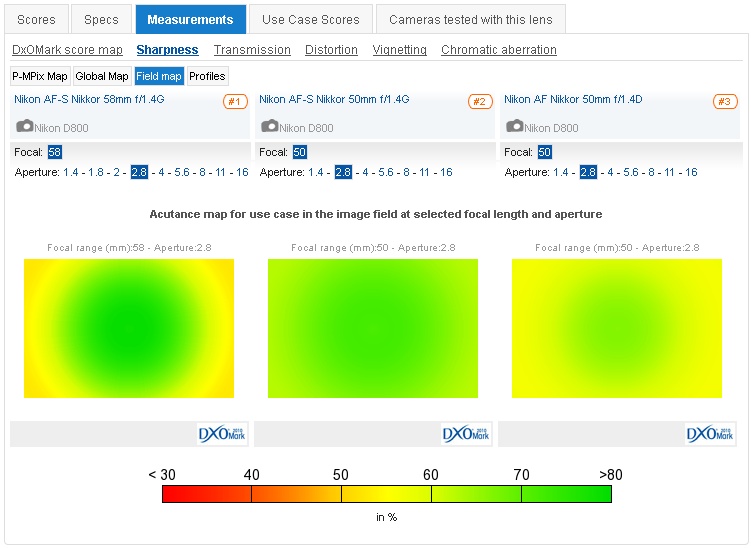Open Cameras tested with this lens tab
The image size is (751, 548).
point(471,20)
